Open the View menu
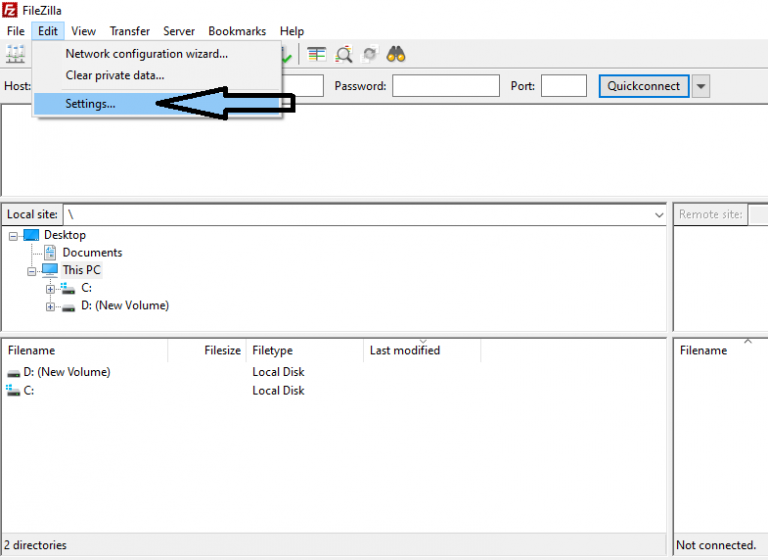 pos(83,31)
